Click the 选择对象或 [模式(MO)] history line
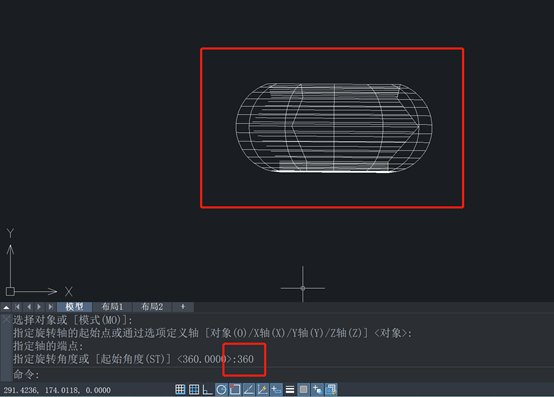The height and width of the screenshot is (397, 554). (x=73, y=320)
